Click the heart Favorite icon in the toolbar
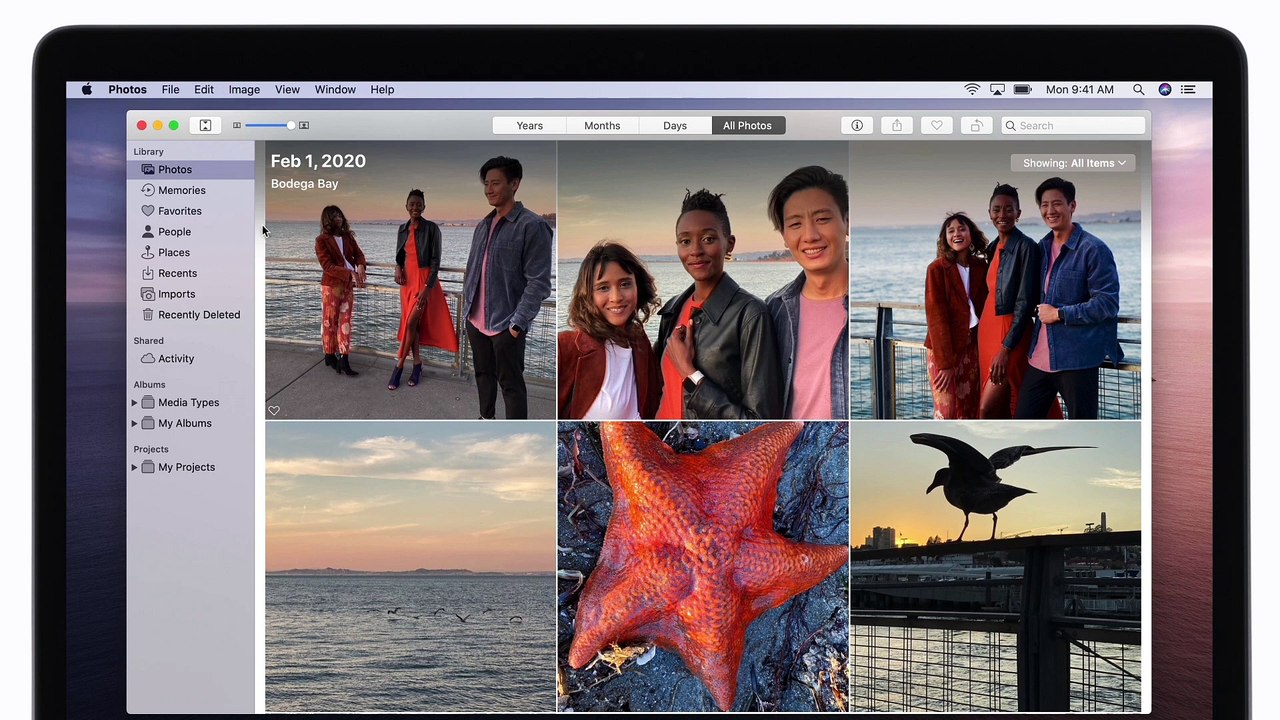Image resolution: width=1280 pixels, height=720 pixels. click(x=937, y=126)
